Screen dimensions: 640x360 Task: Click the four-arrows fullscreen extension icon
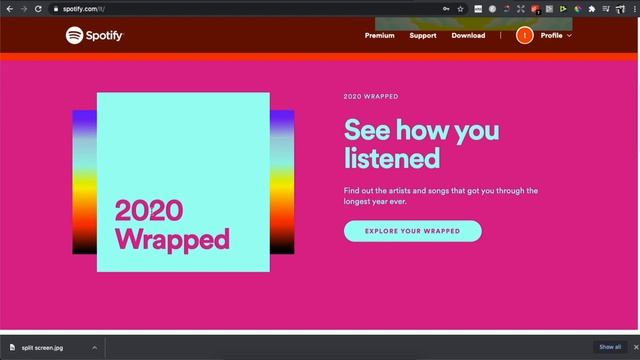521,9
